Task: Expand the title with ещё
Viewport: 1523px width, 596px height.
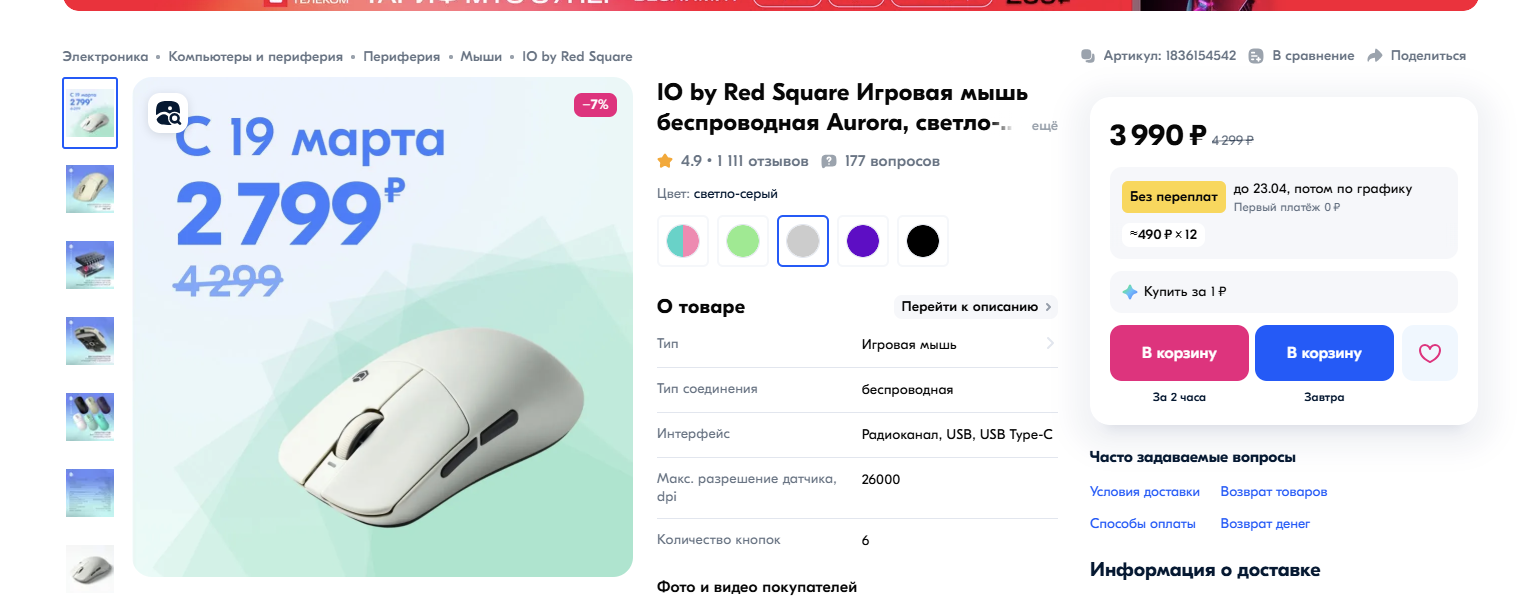Action: click(x=1044, y=126)
